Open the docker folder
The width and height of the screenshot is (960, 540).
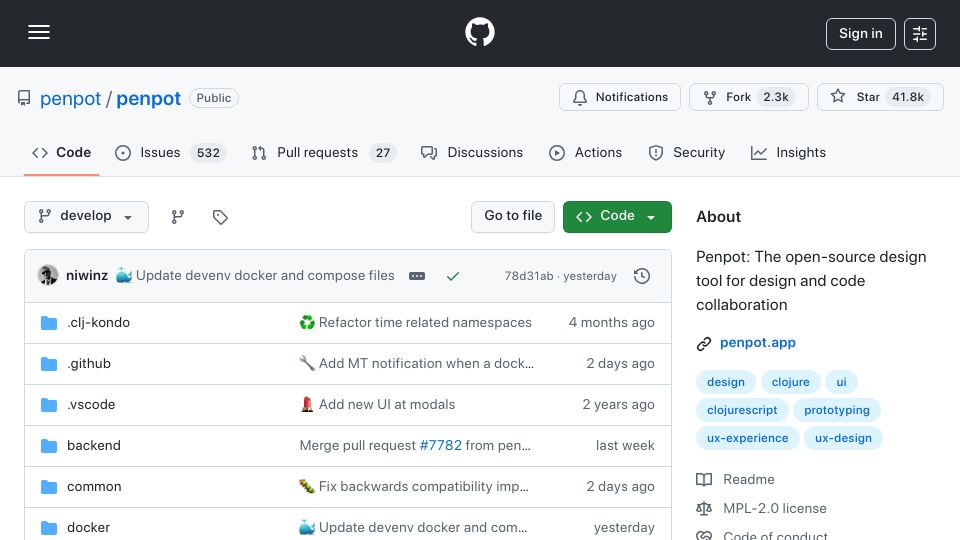tap(88, 528)
